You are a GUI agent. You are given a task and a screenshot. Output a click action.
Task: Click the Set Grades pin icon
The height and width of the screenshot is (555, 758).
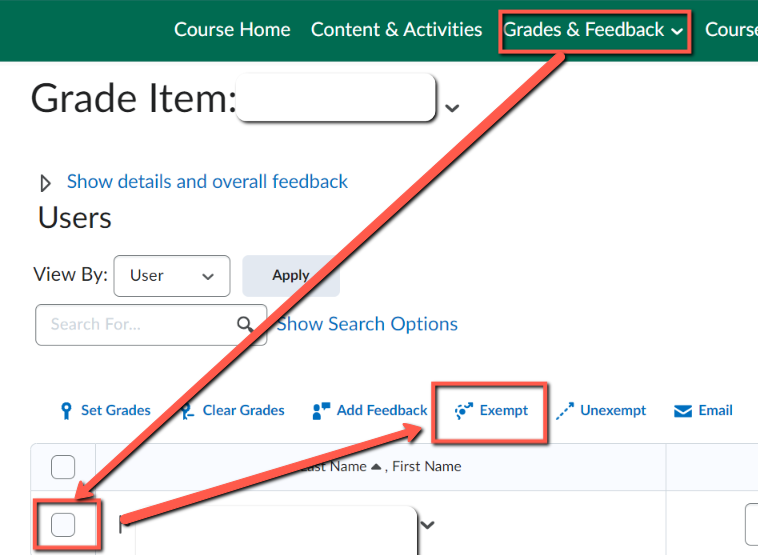pos(66,410)
